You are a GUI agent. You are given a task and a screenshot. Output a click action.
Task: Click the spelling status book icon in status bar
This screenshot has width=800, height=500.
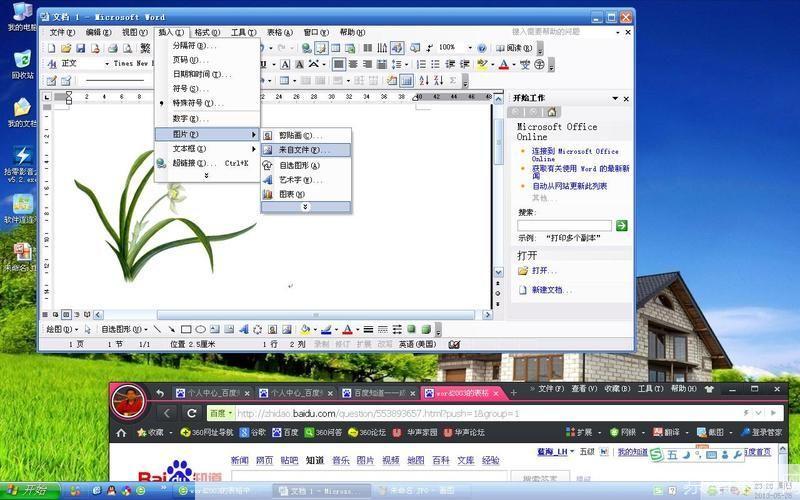coord(454,344)
